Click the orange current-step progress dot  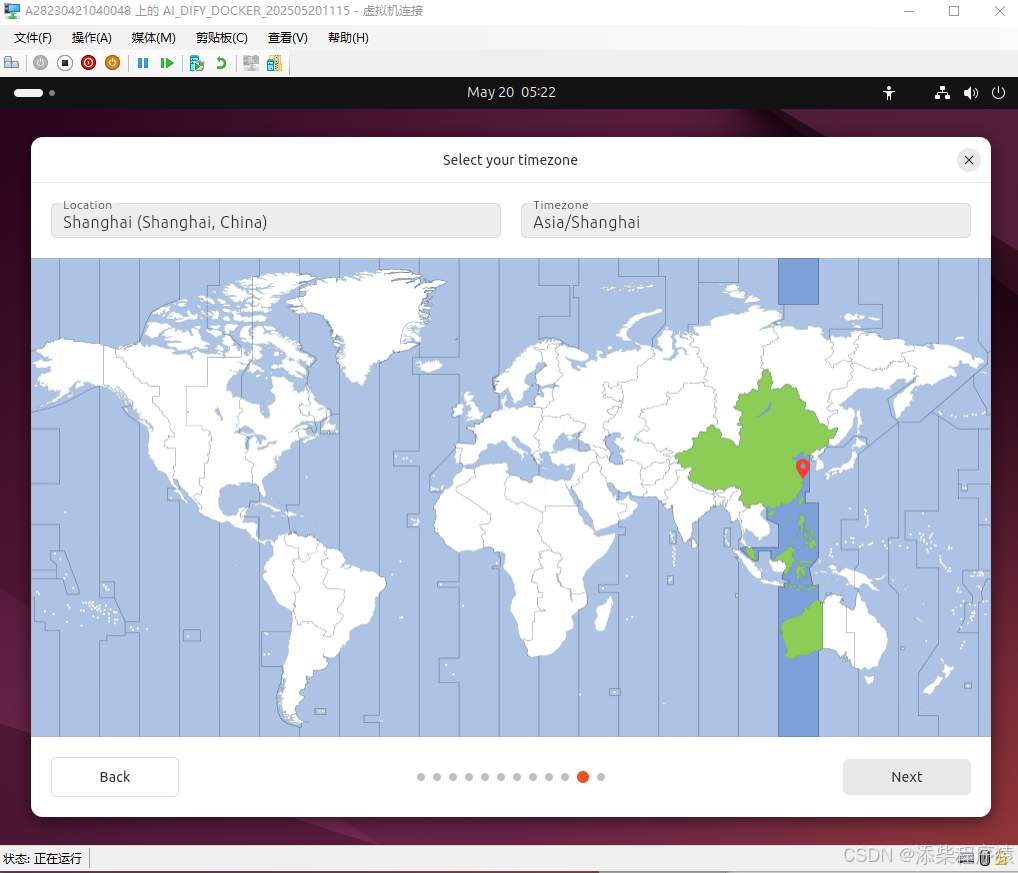tap(583, 777)
